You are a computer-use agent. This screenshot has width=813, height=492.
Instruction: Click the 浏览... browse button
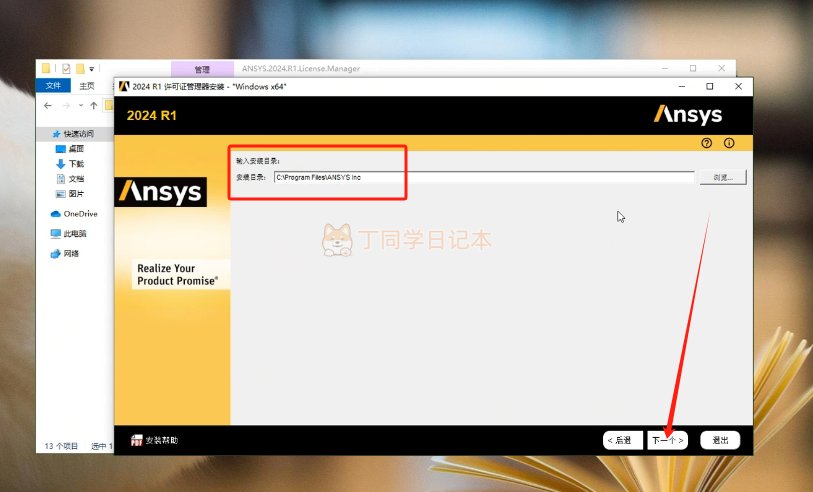(723, 177)
